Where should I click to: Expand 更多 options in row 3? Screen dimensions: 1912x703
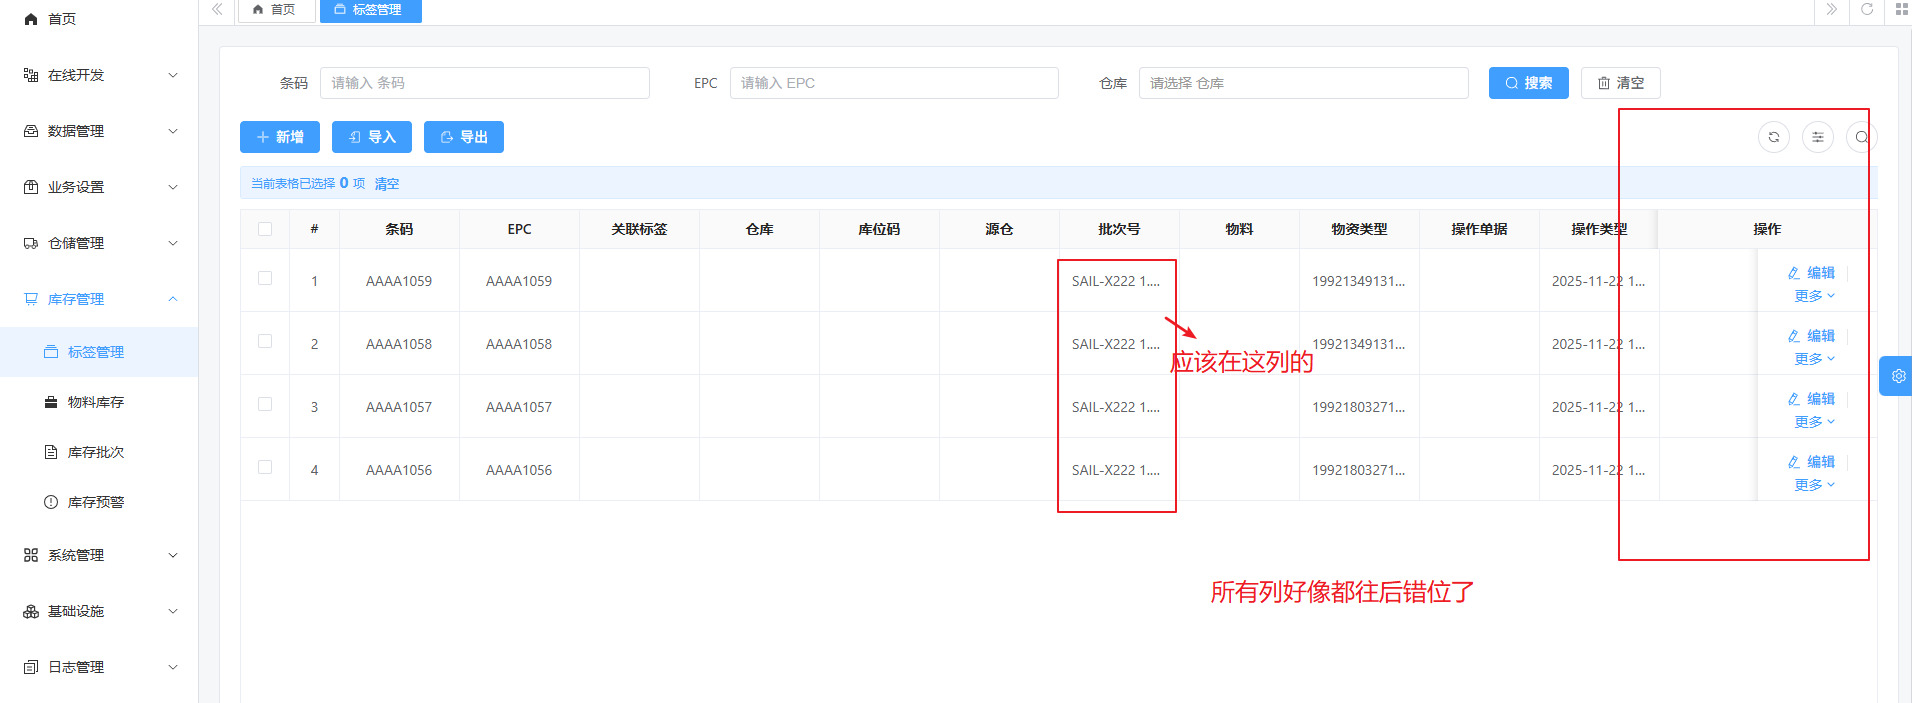click(x=1813, y=422)
